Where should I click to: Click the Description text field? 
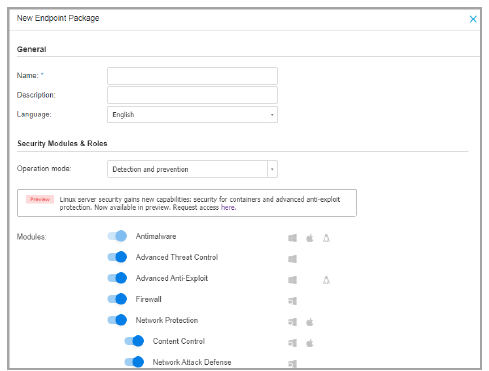(x=192, y=95)
